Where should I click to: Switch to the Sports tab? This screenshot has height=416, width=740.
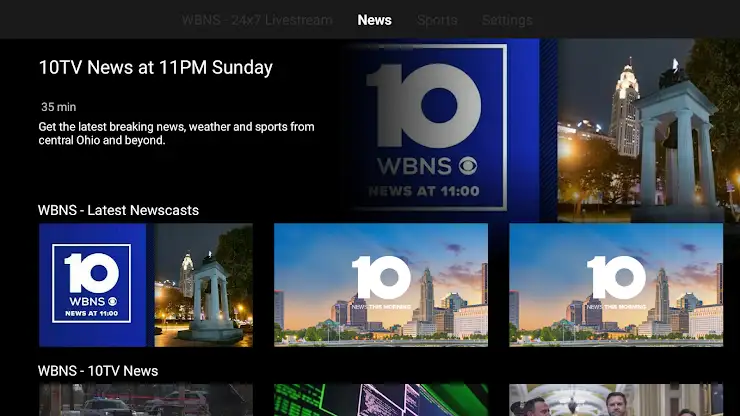click(437, 20)
